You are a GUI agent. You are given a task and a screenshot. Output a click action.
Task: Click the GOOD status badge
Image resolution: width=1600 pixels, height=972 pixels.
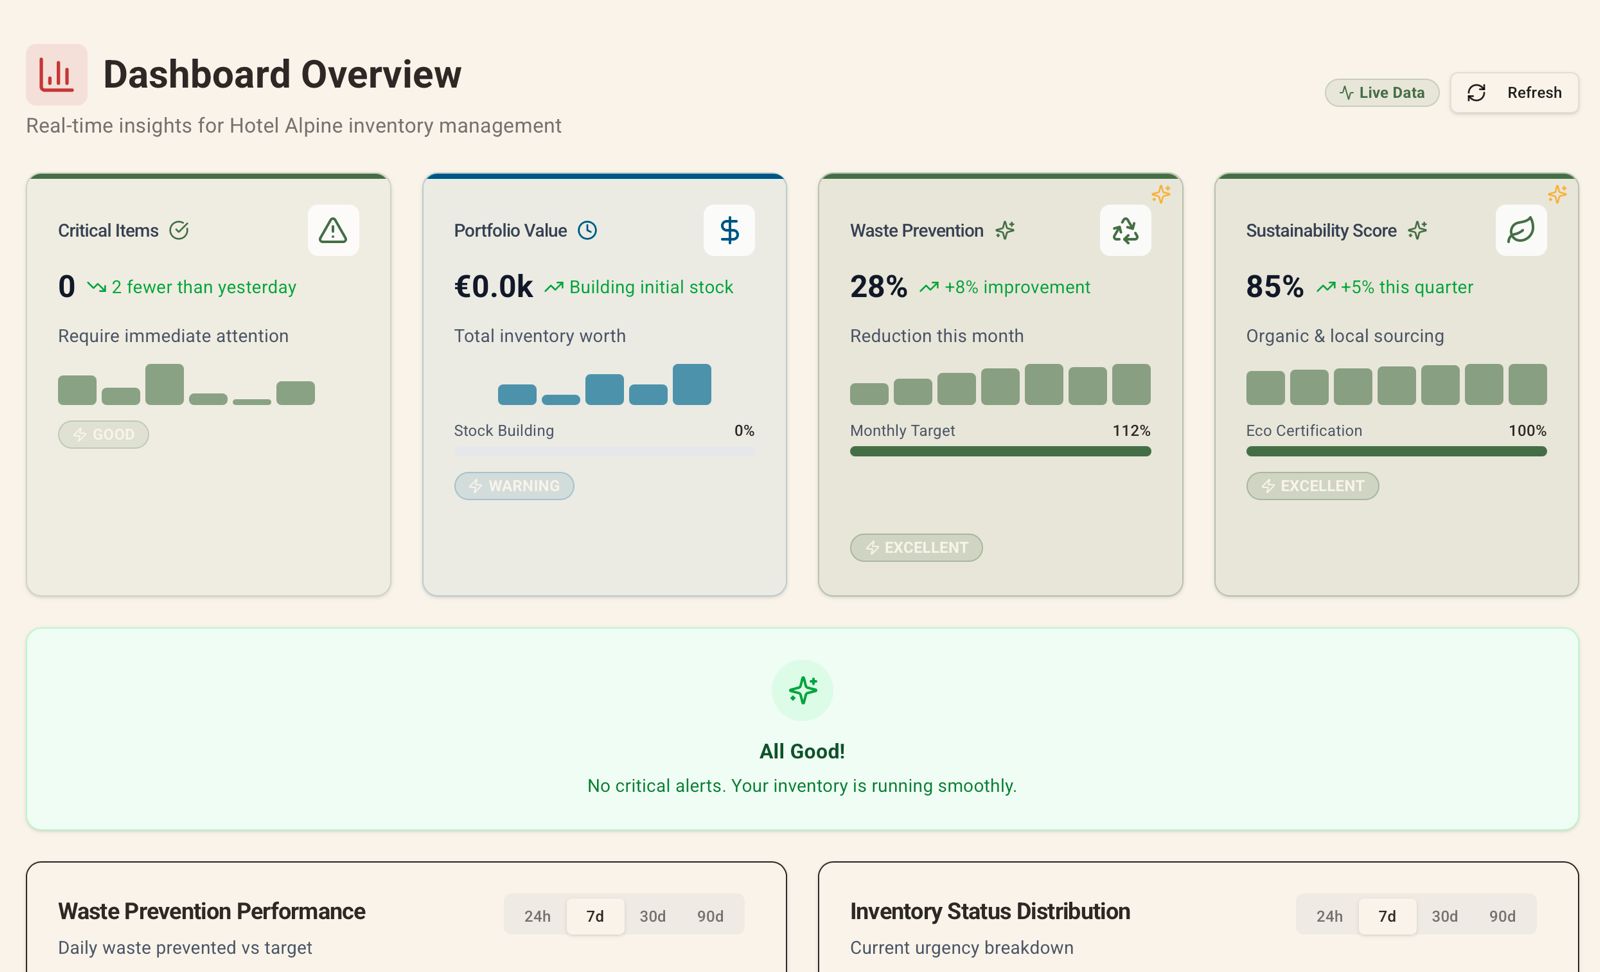[x=103, y=435]
